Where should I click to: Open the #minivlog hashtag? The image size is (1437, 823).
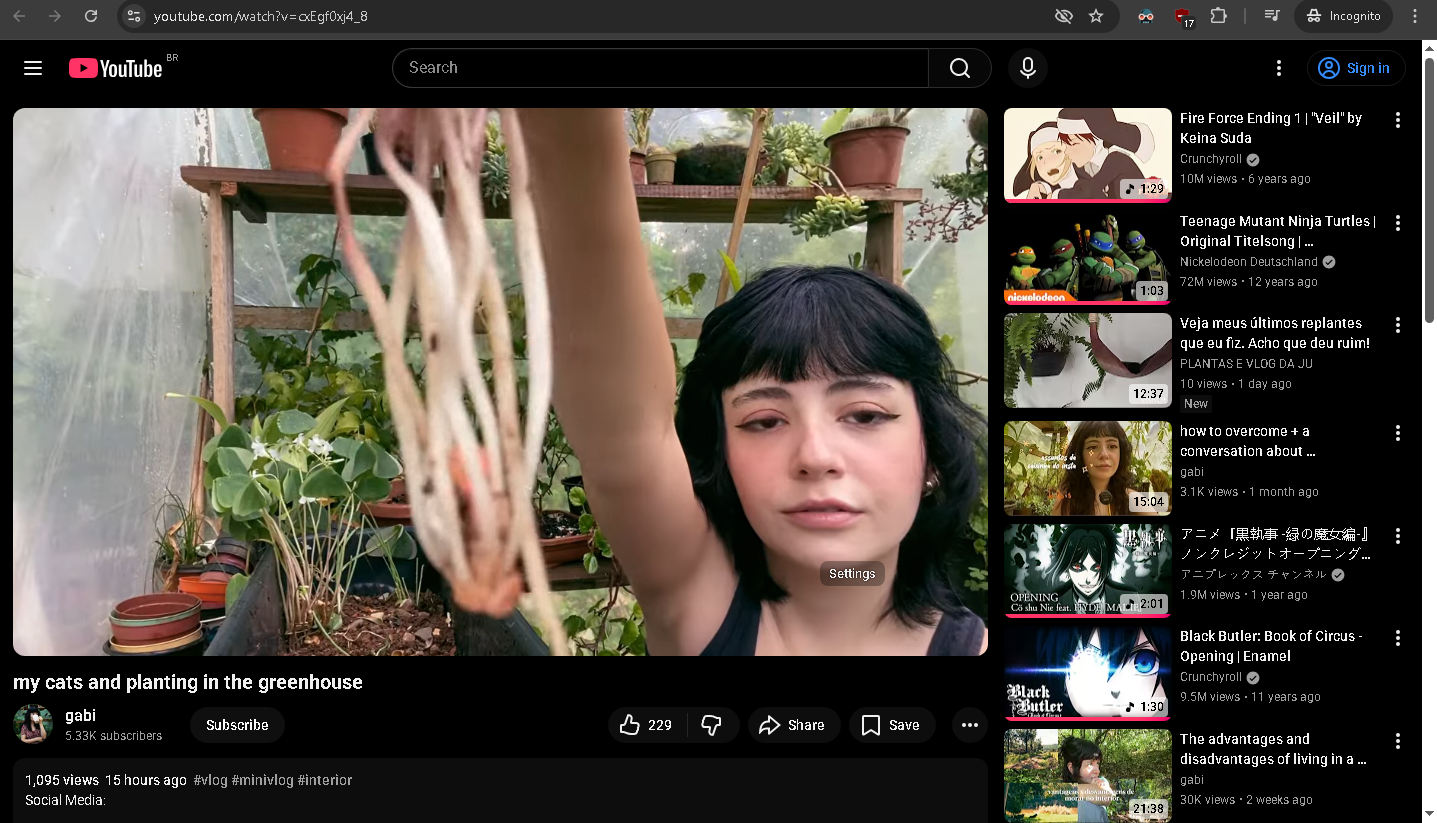tap(262, 780)
